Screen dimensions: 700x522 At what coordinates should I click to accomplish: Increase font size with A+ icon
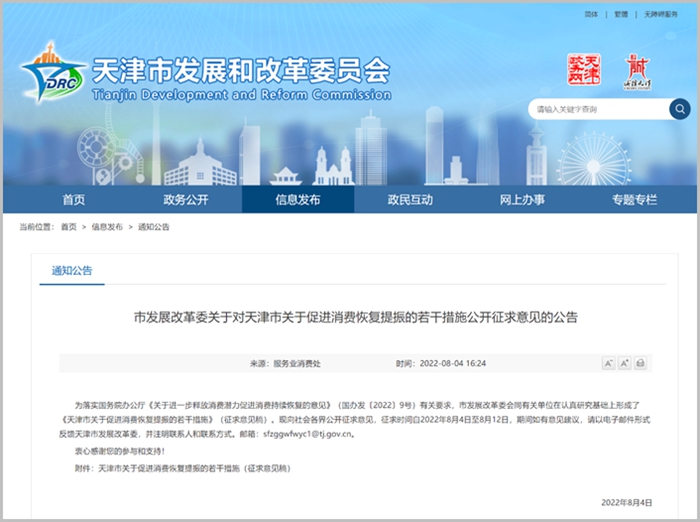coord(624,363)
